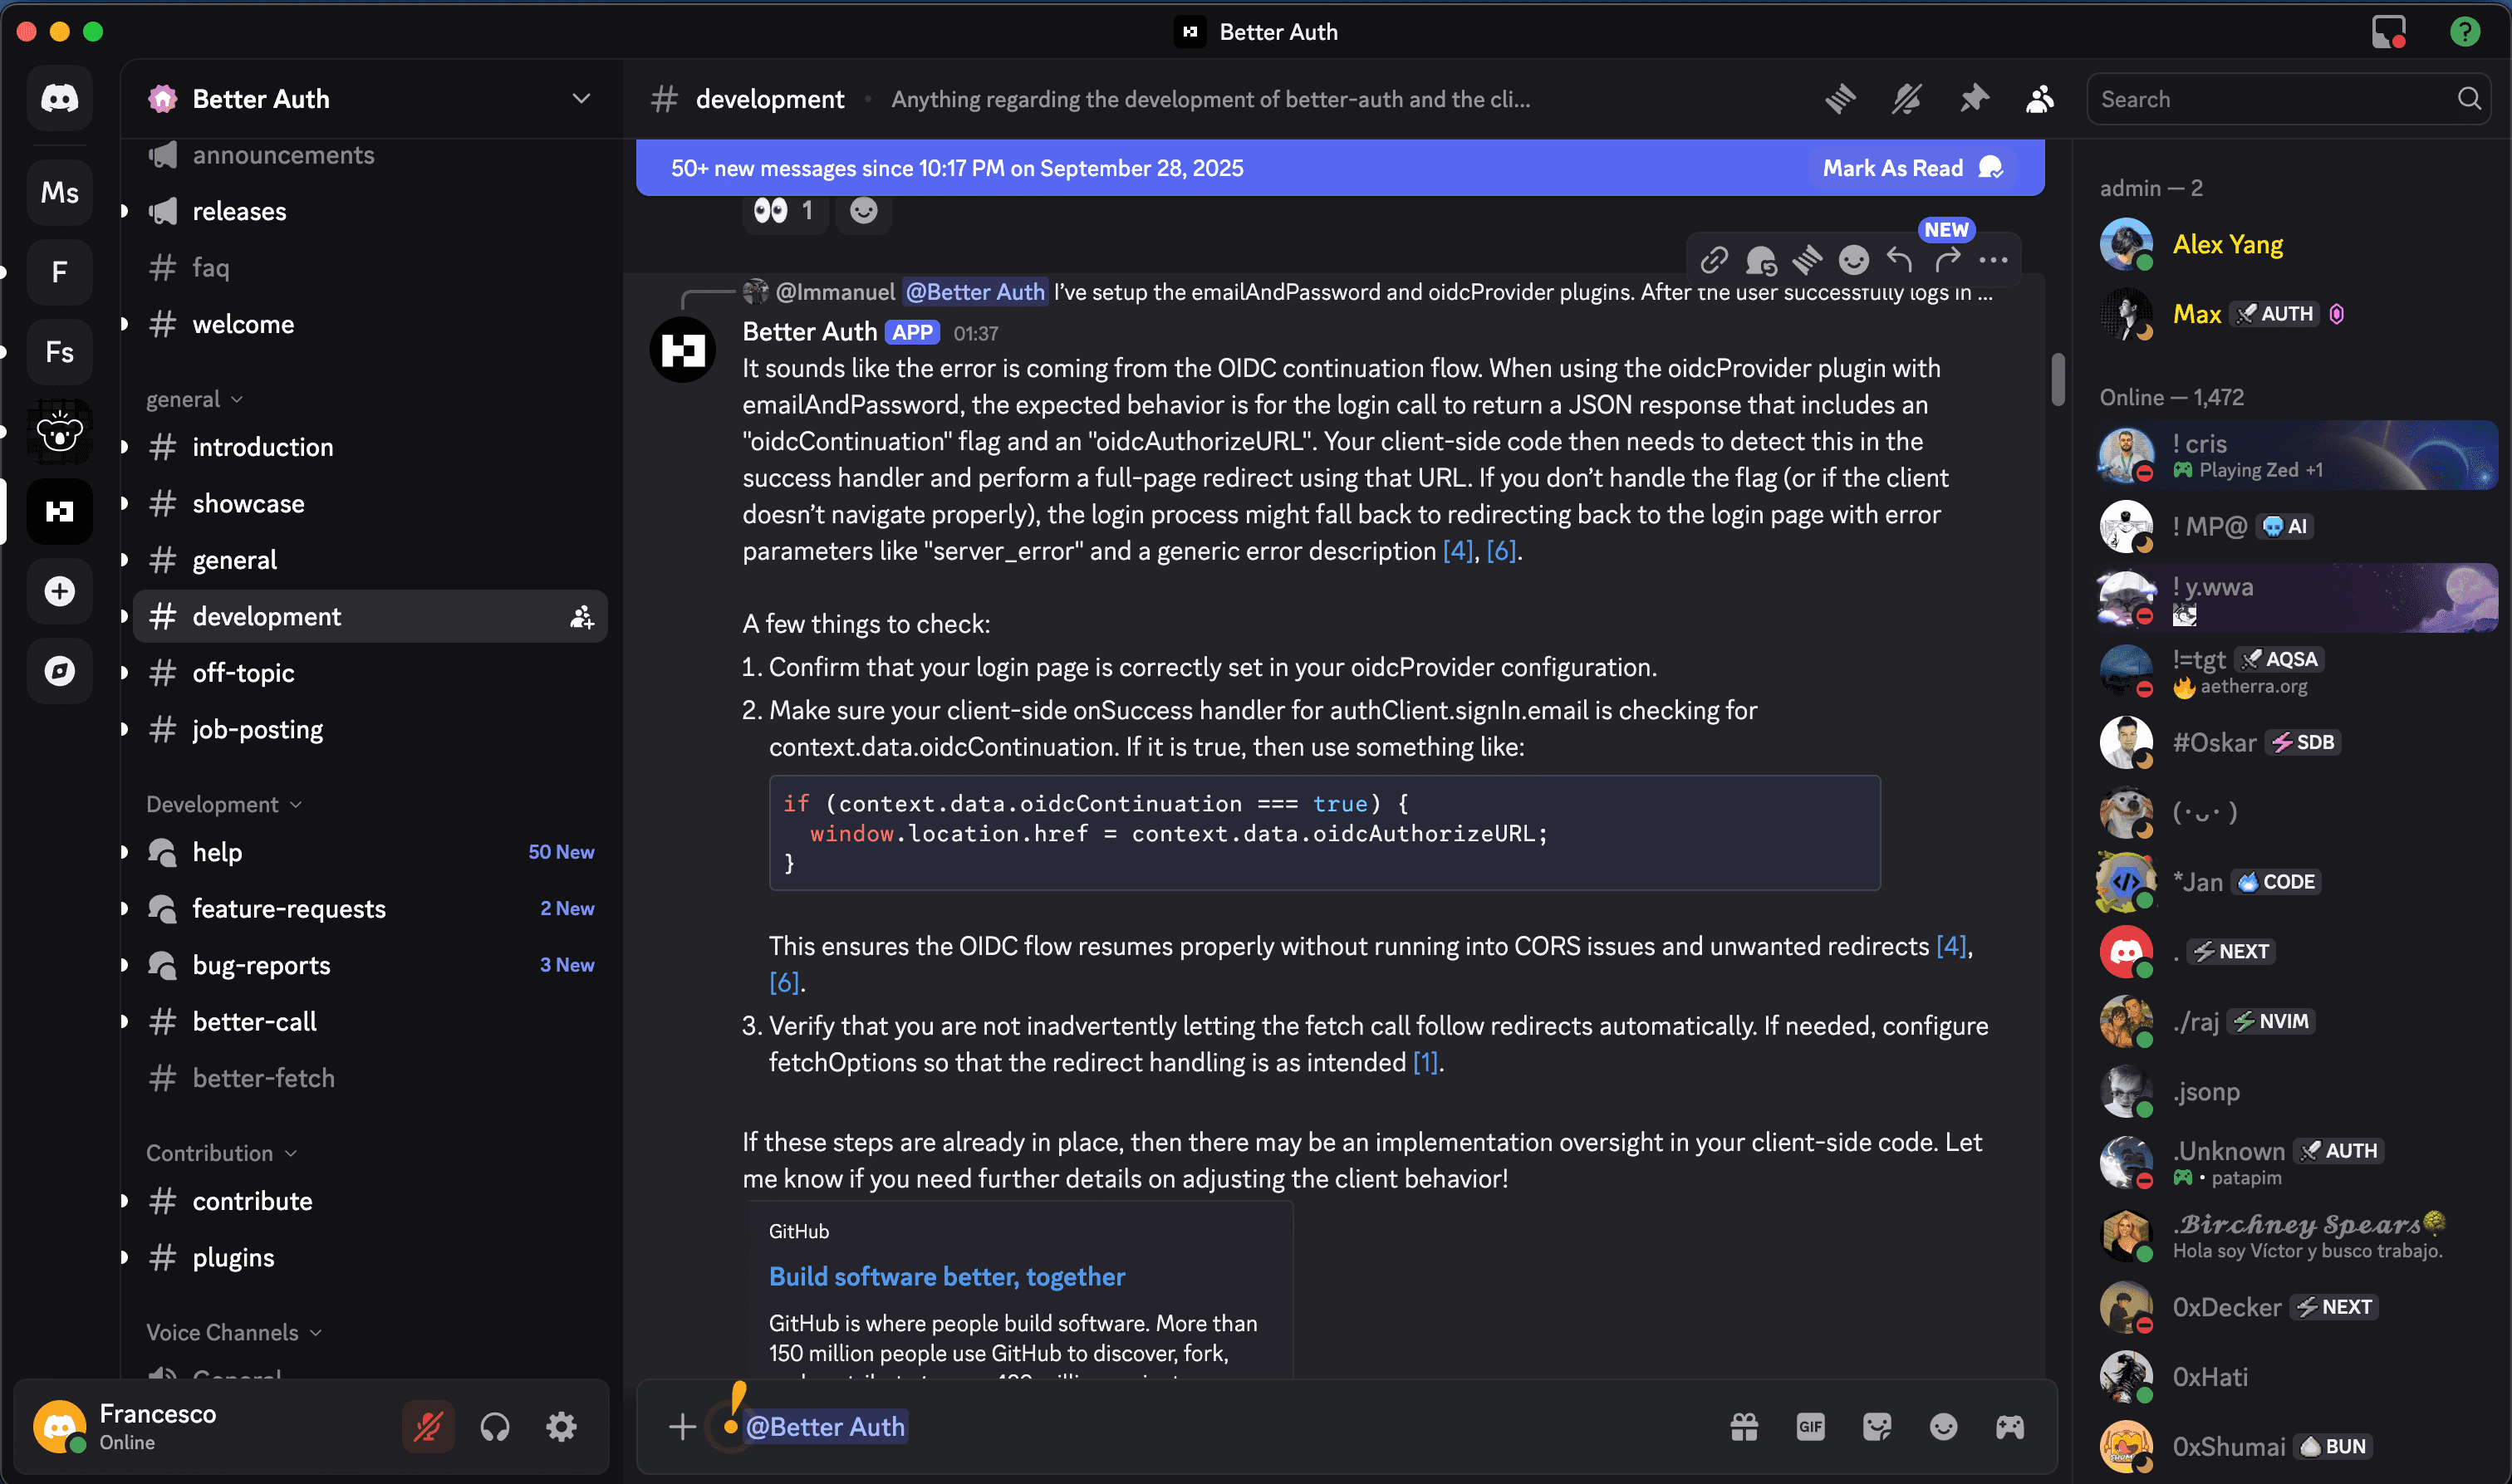
Task: Toggle notification settings bell in header
Action: (1907, 99)
